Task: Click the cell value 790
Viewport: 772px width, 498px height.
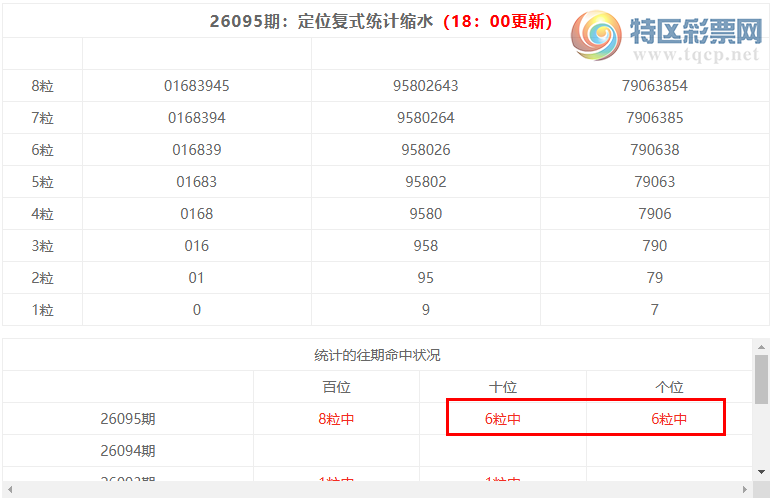Action: pos(655,246)
